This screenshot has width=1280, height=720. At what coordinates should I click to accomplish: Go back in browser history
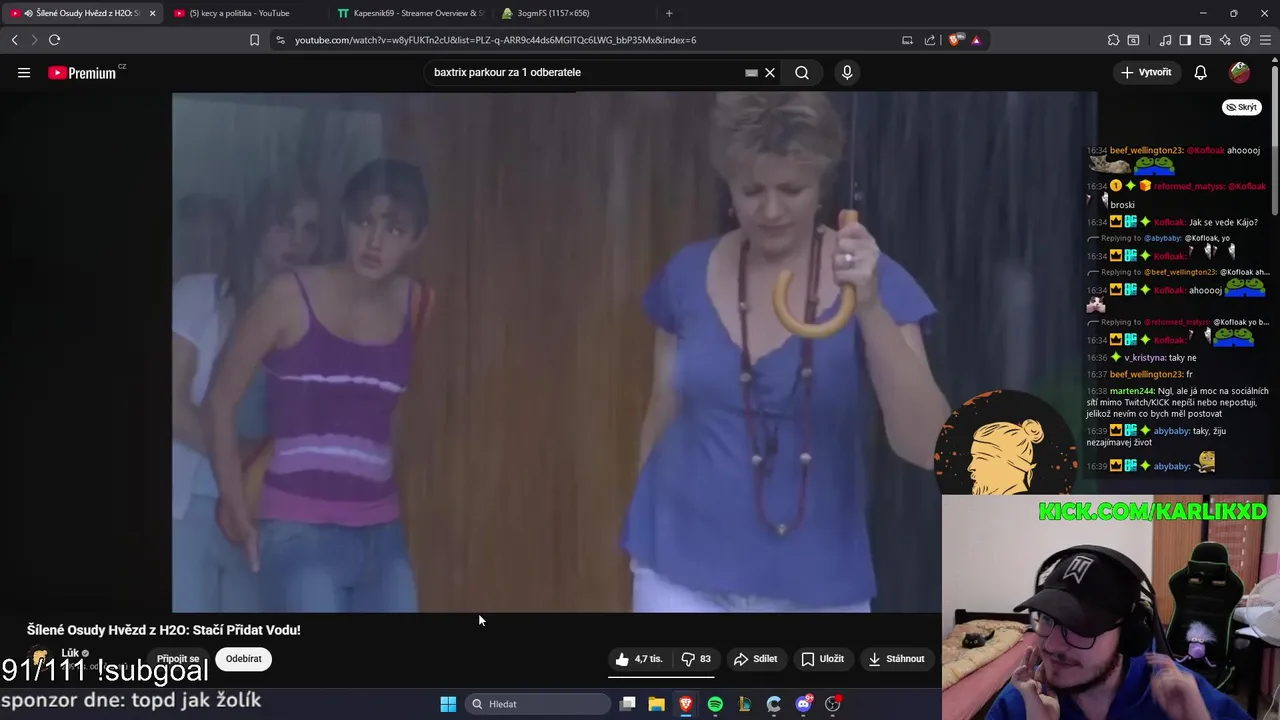pyautogui.click(x=14, y=40)
